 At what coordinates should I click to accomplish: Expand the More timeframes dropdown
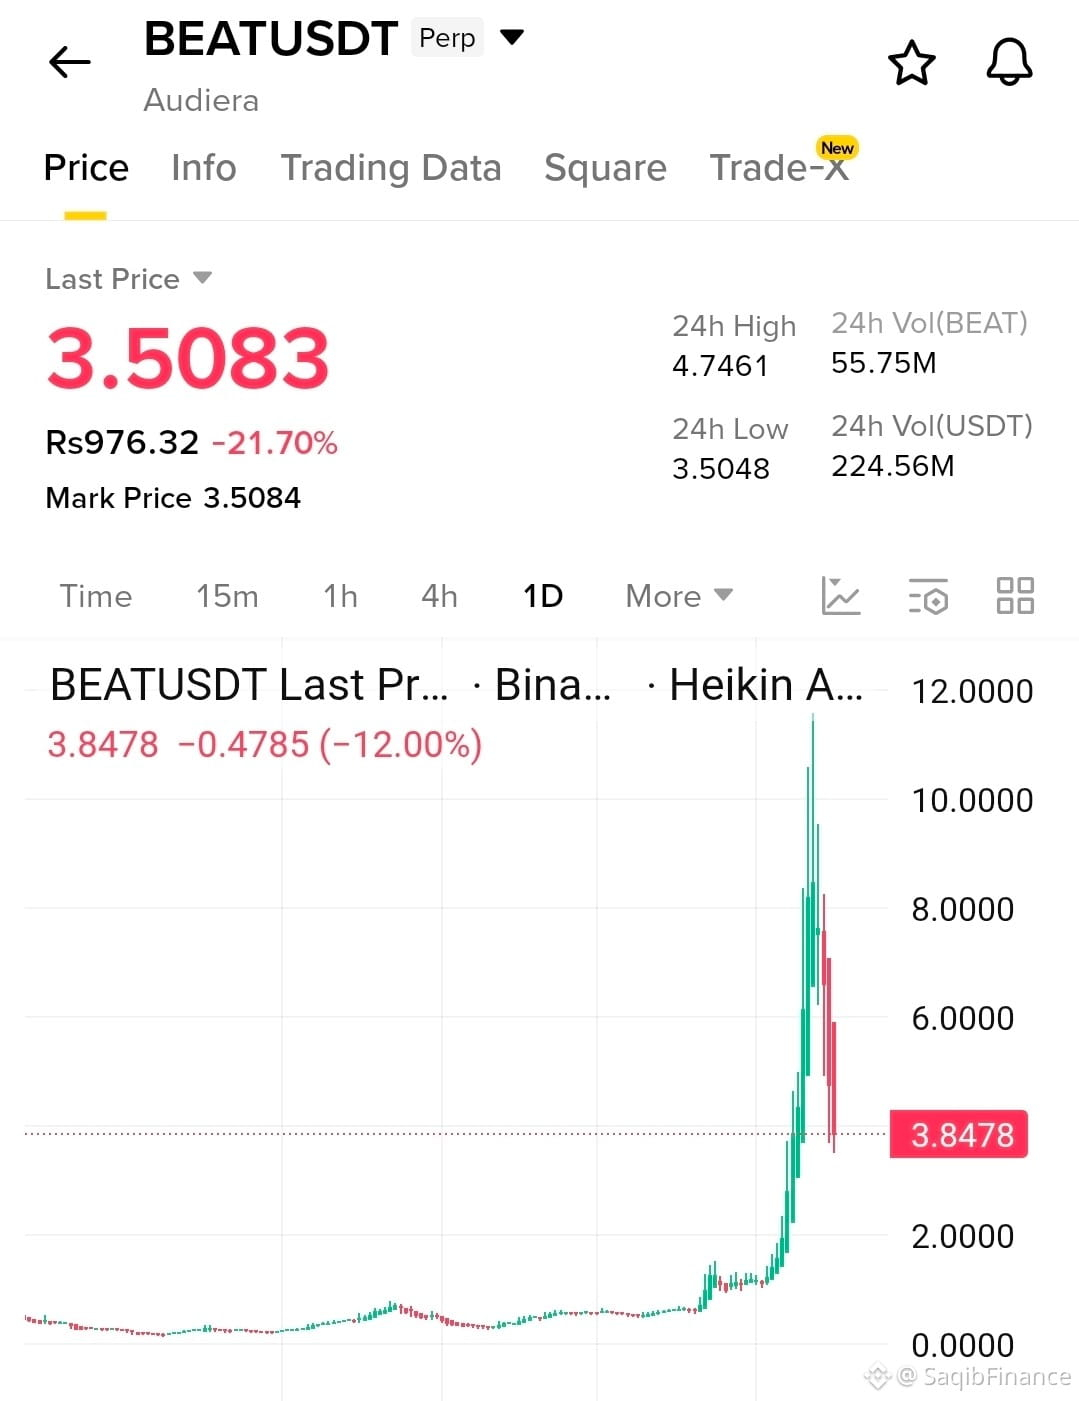click(679, 596)
